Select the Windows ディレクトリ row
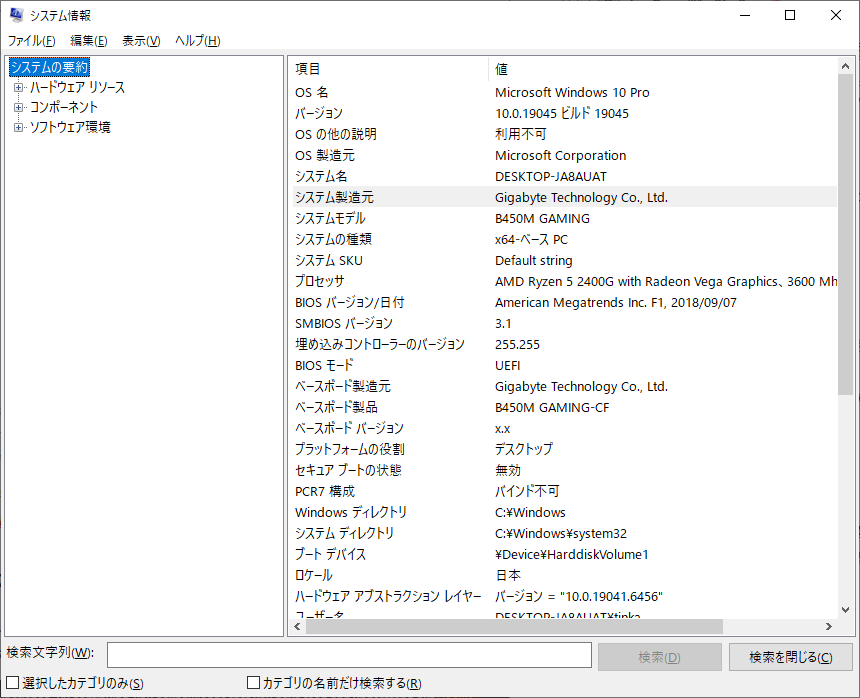The width and height of the screenshot is (860, 698). (x=565, y=513)
